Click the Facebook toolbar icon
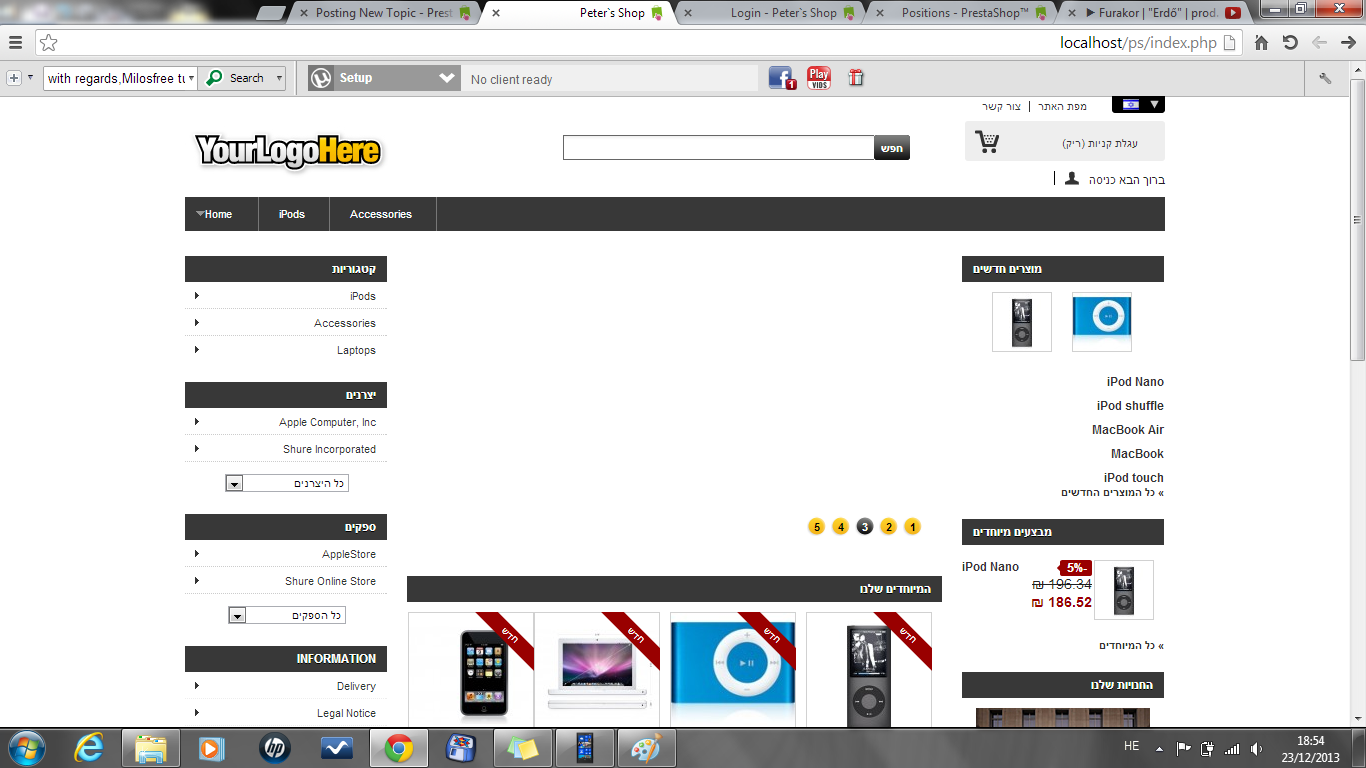The width and height of the screenshot is (1366, 768). [782, 78]
